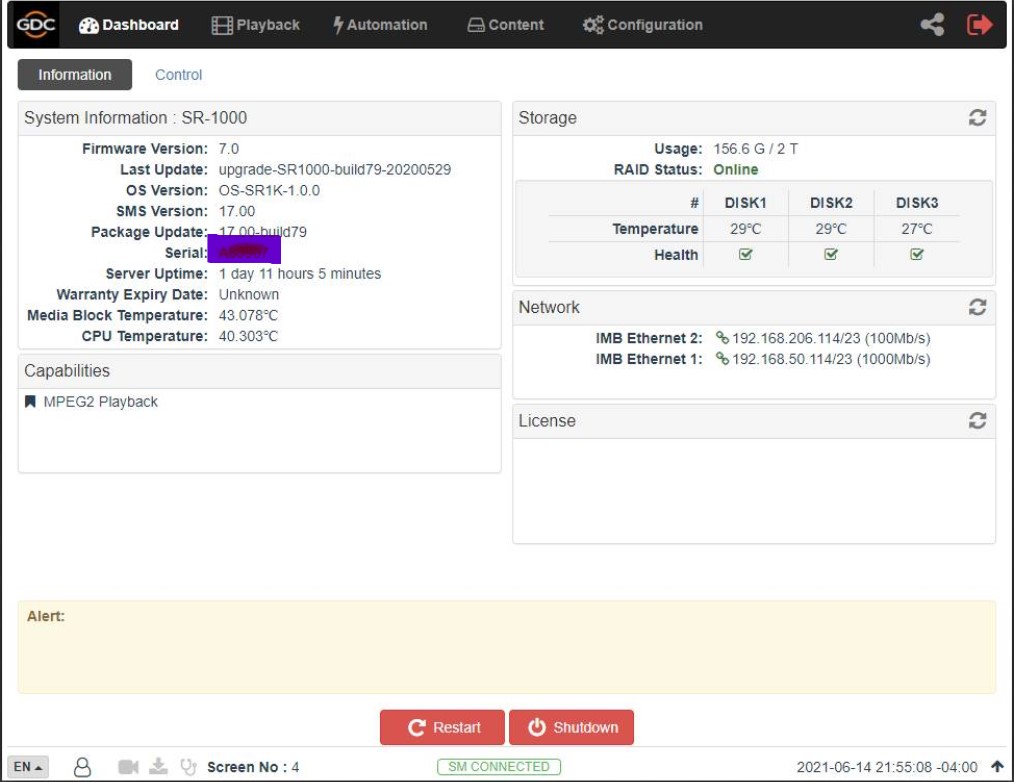Screen dimensions: 1014x782
Task: Click the Server Uptime value
Action: coord(299,274)
